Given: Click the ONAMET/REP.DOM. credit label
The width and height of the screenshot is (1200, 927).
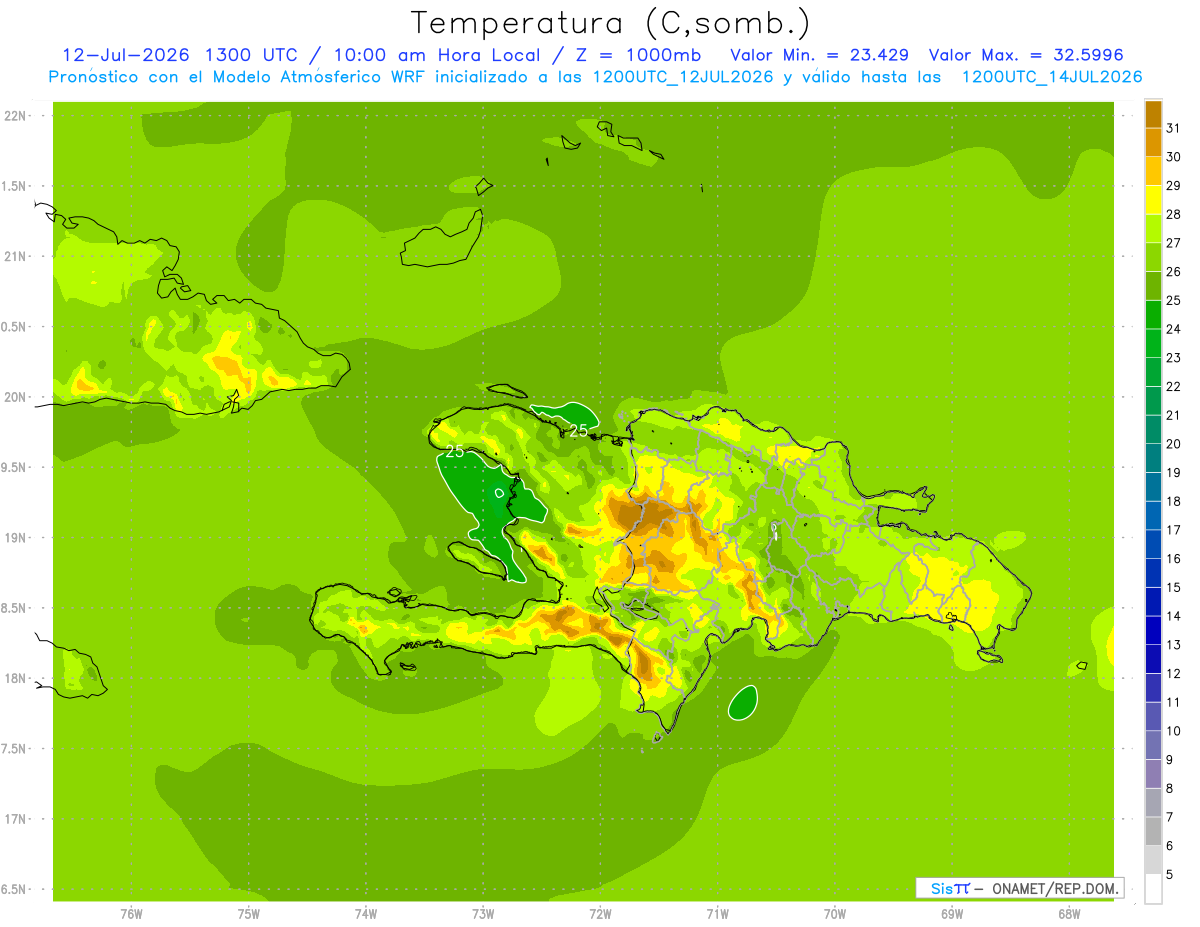Looking at the screenshot, I should point(1054,888).
